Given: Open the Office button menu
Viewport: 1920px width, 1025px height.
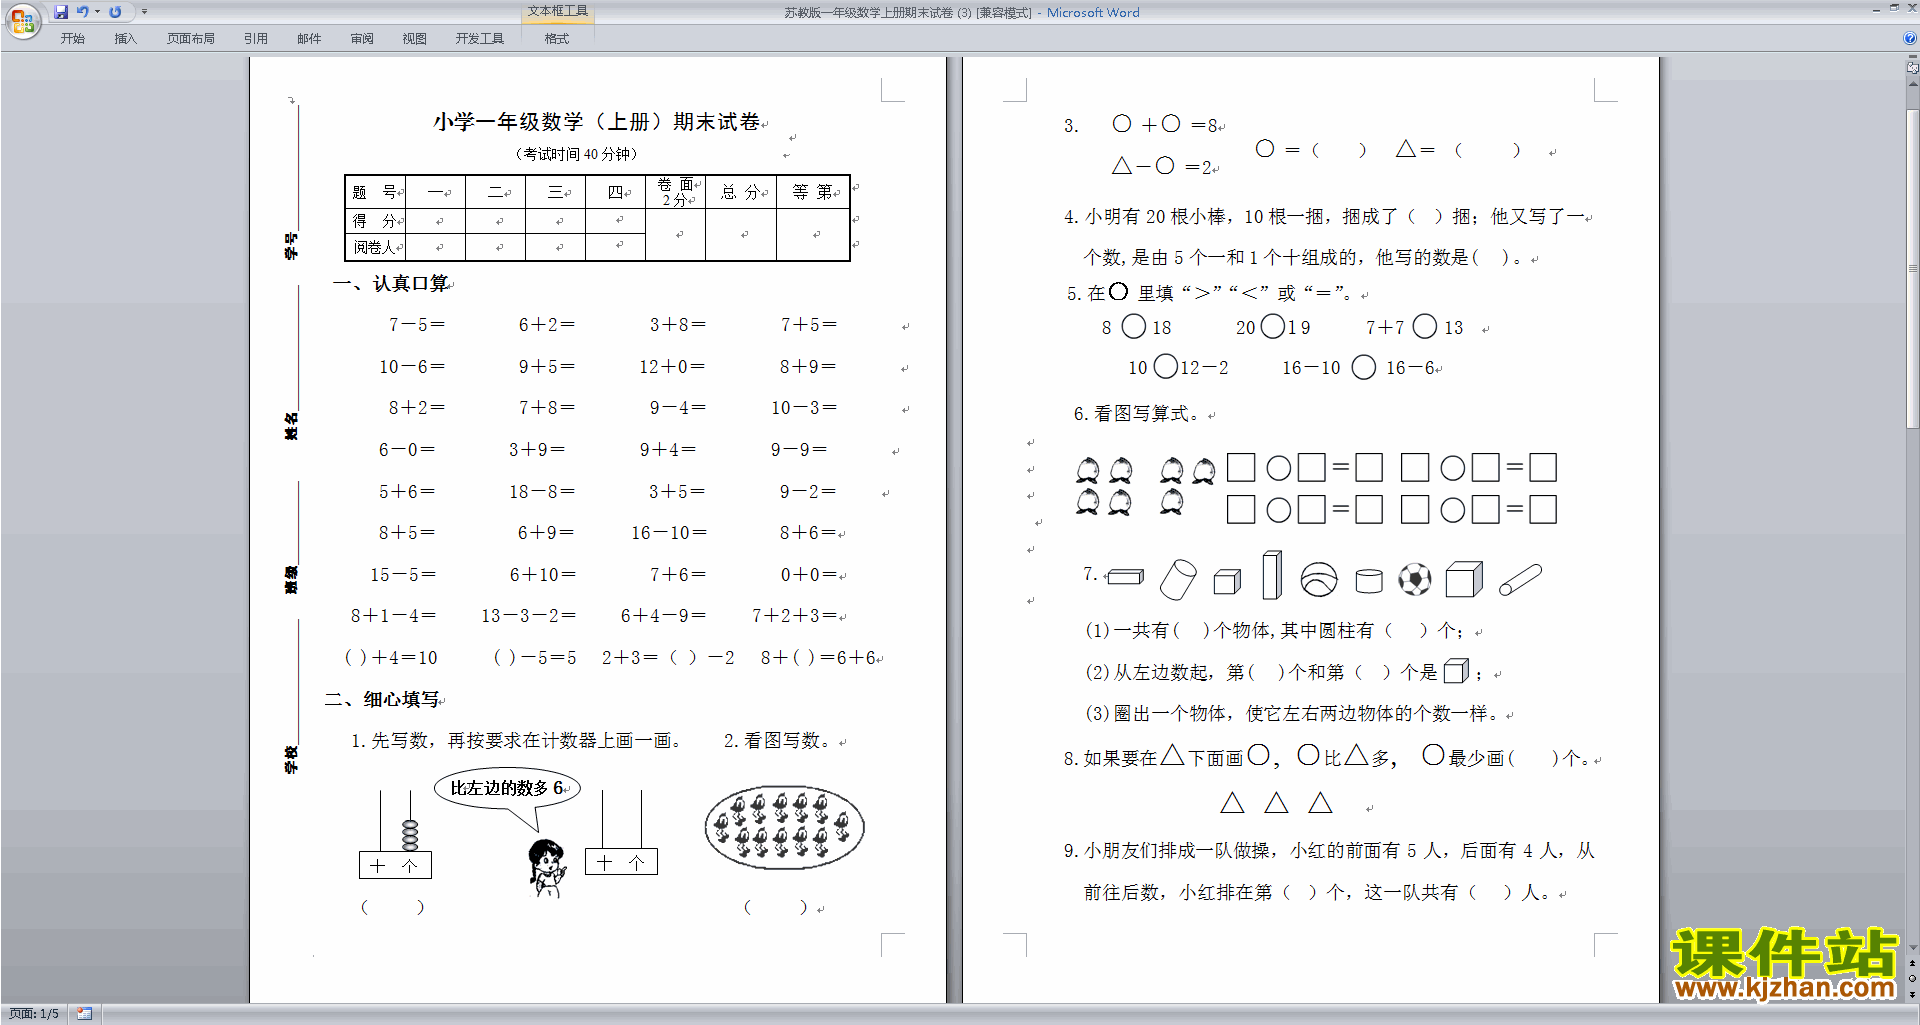Looking at the screenshot, I should click(22, 20).
